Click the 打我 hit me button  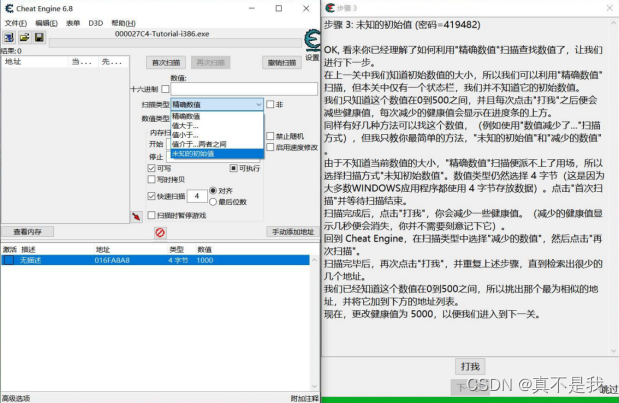470,366
